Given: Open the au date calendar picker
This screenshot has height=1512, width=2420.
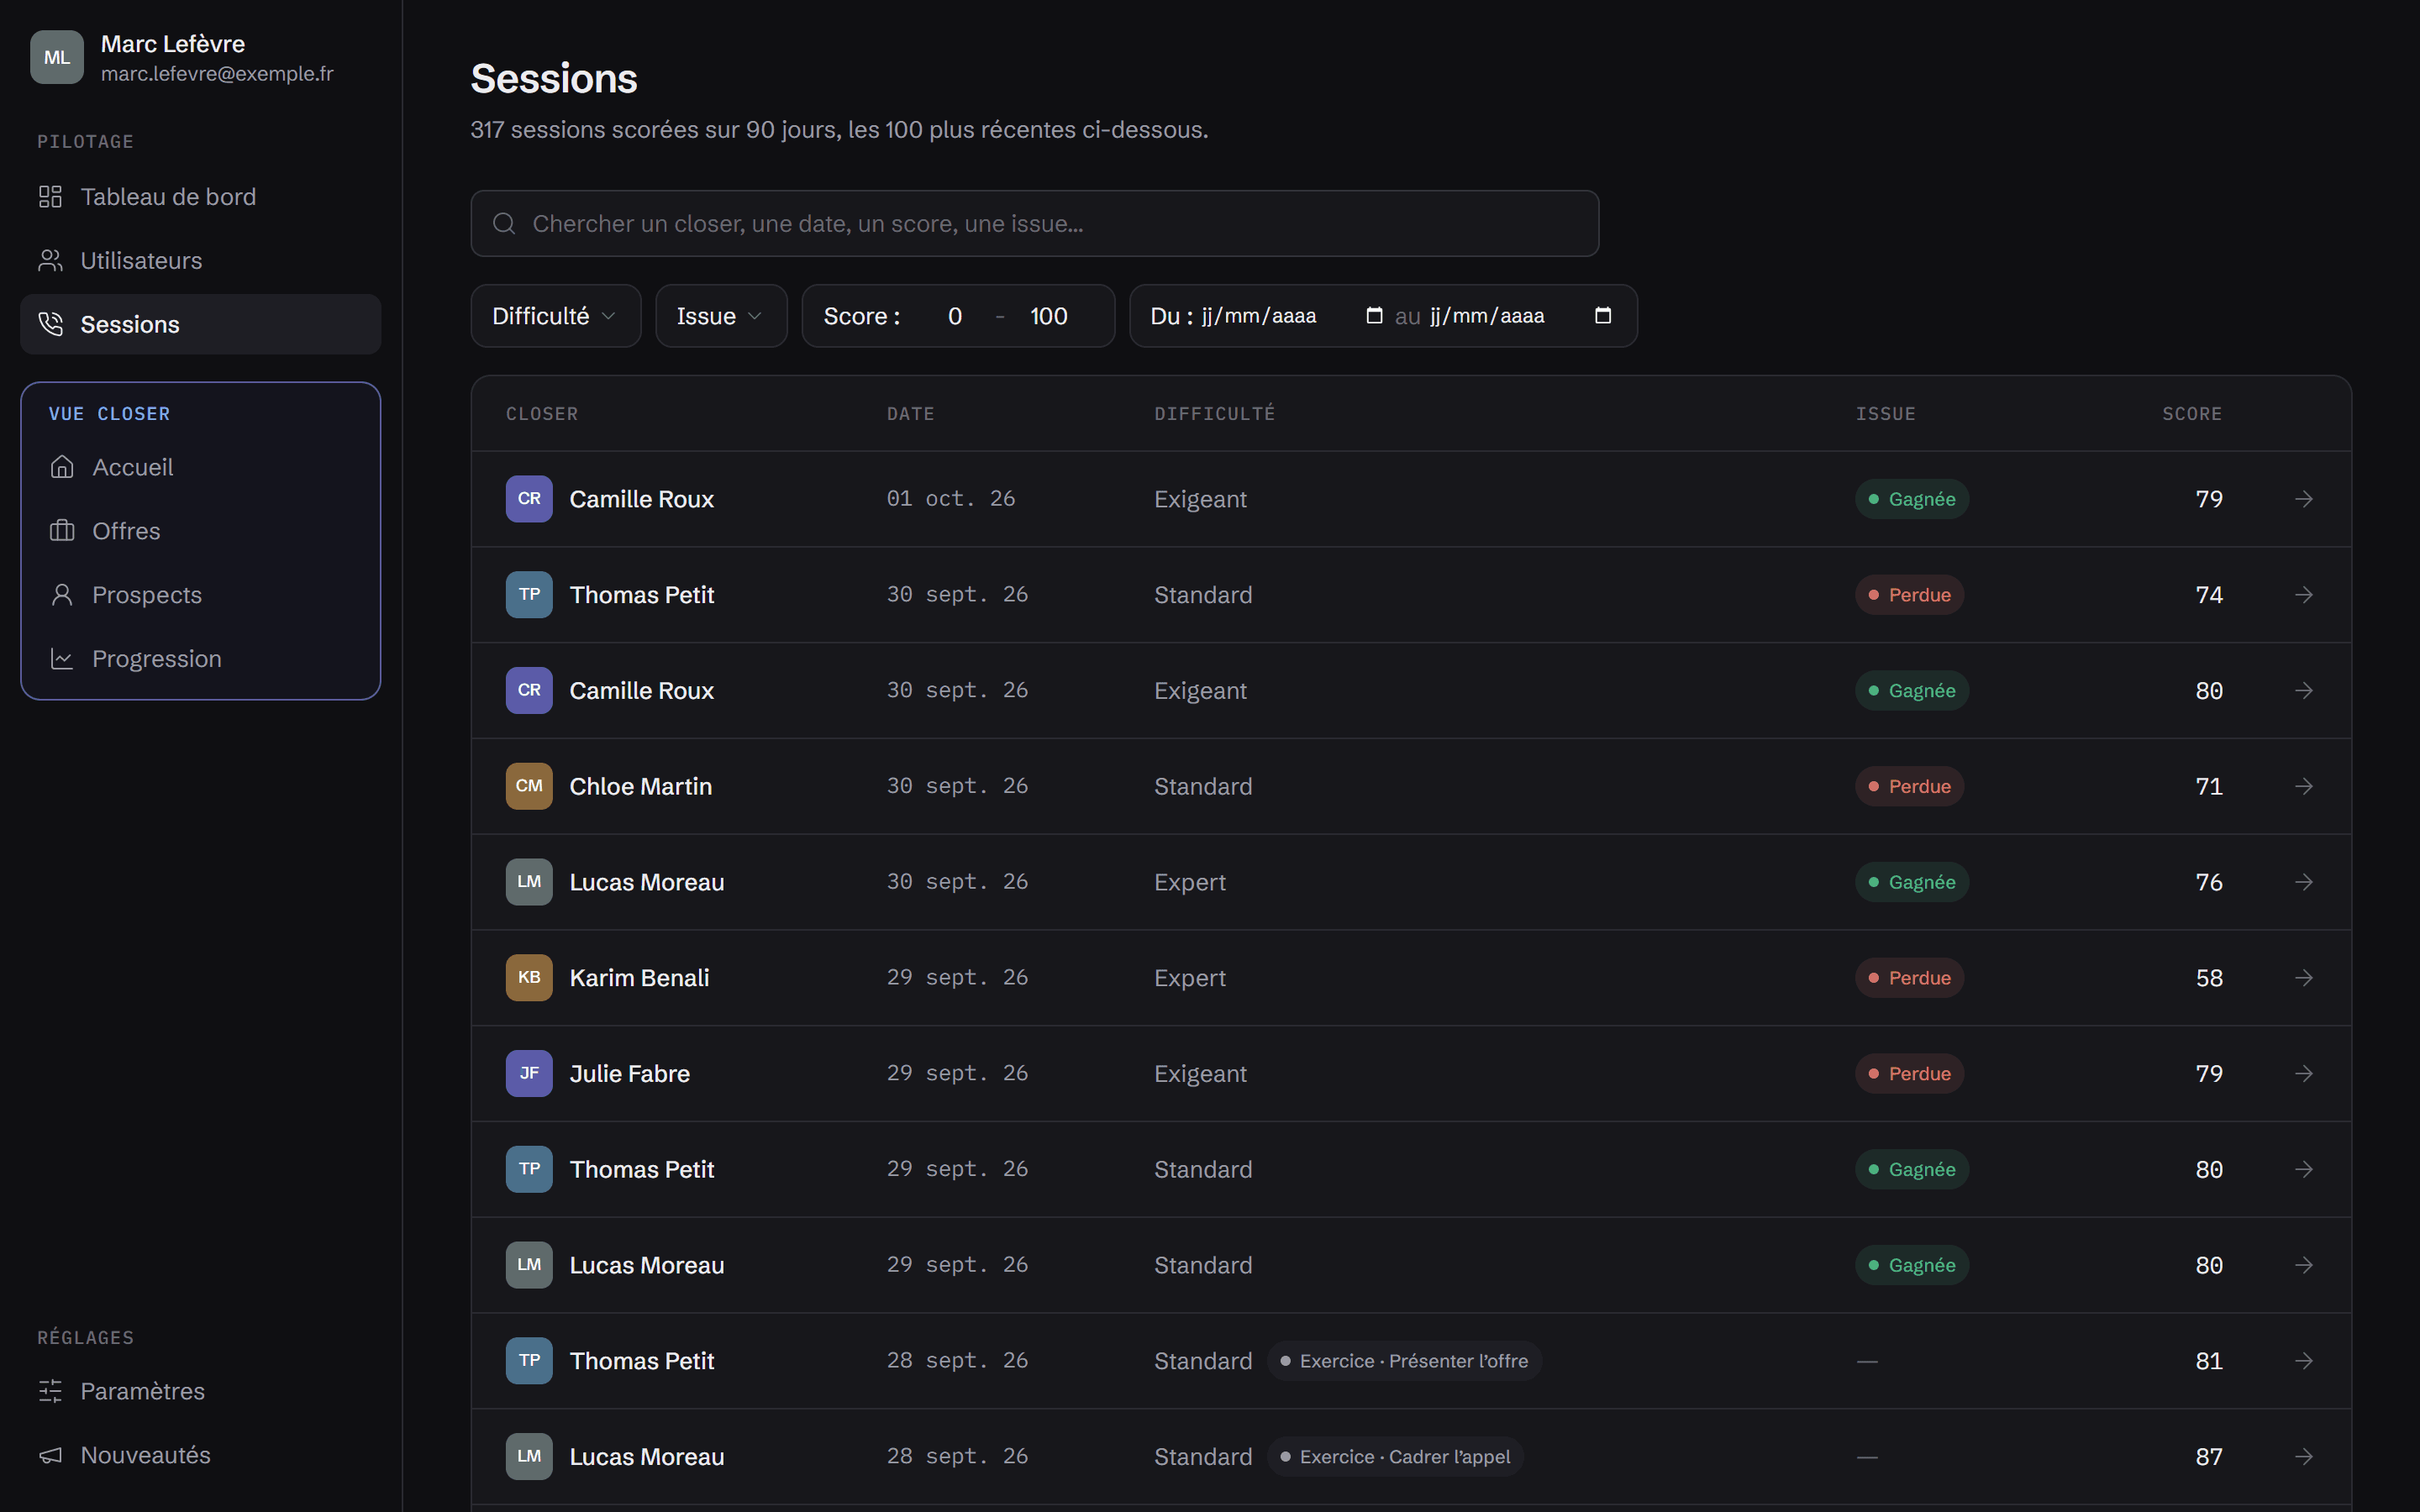Looking at the screenshot, I should click(1602, 315).
